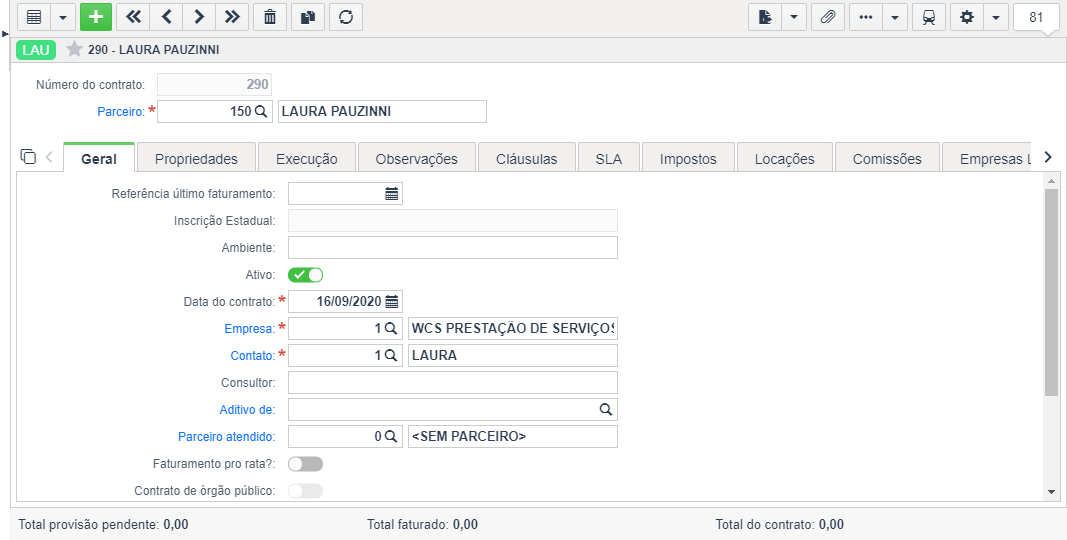Click the more options ellipsis

click(x=866, y=17)
